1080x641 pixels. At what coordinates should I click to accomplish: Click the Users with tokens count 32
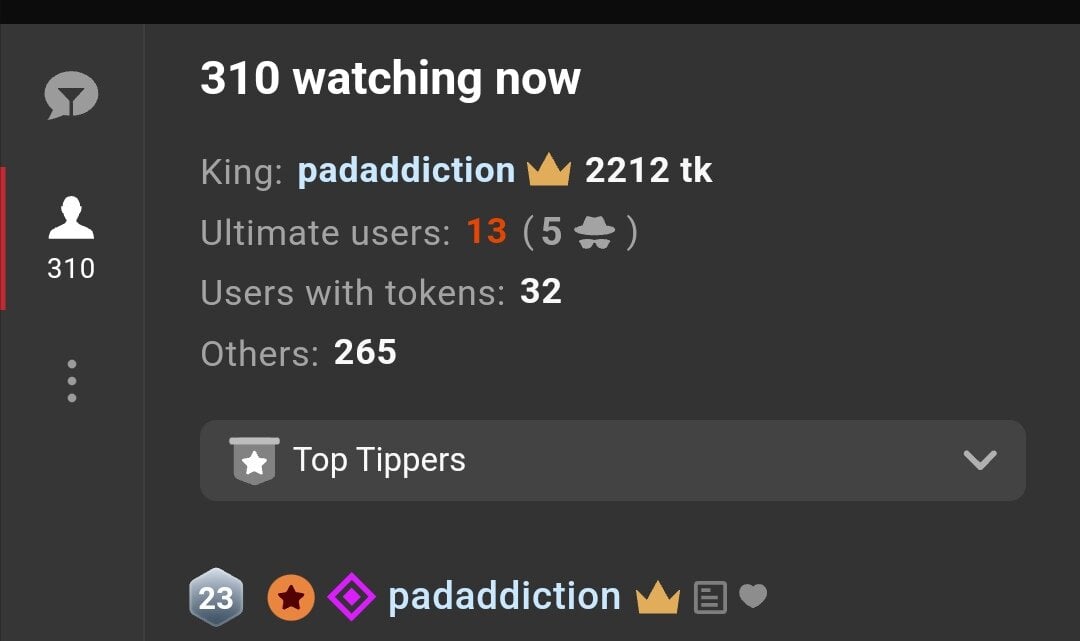tap(541, 292)
